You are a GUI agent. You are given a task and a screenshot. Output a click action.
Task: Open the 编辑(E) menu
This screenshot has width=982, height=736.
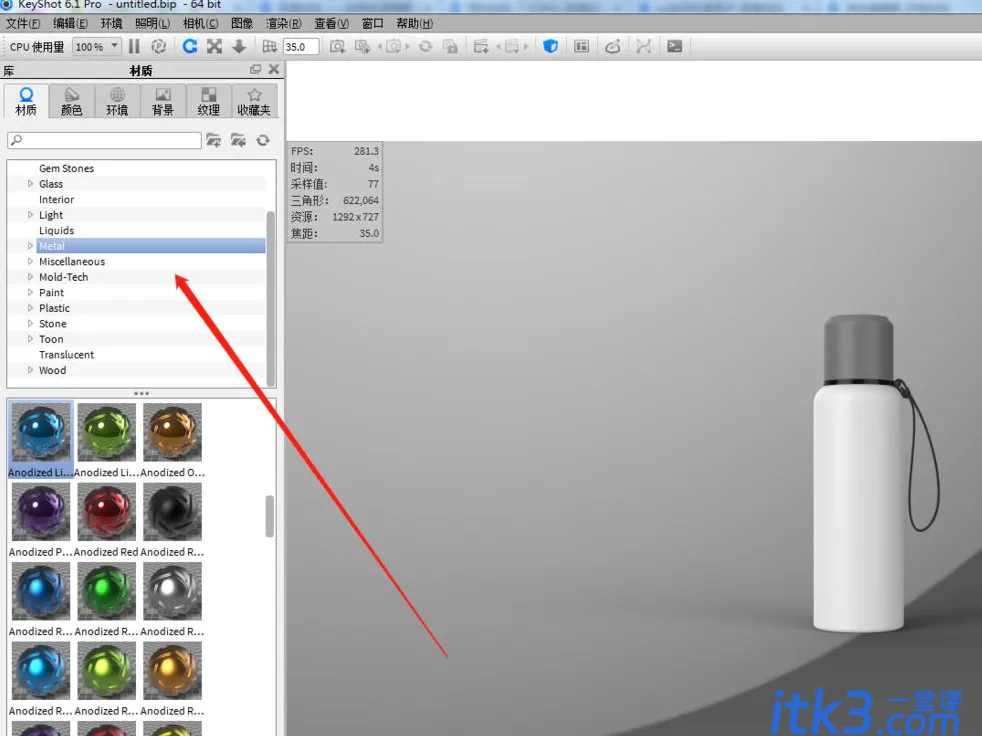[70, 24]
